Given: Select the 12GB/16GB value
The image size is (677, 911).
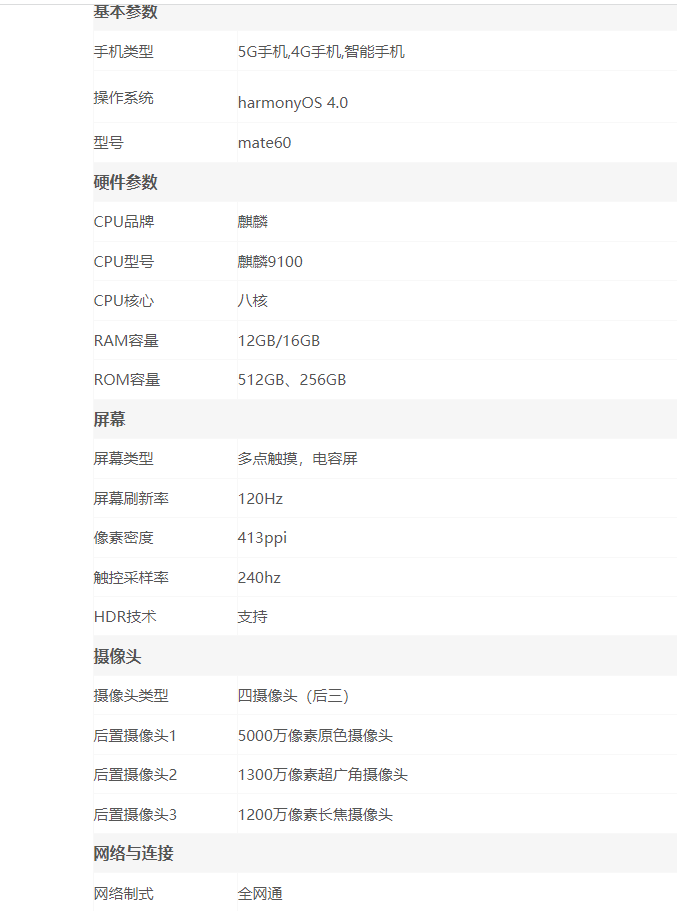Looking at the screenshot, I should 279,340.
